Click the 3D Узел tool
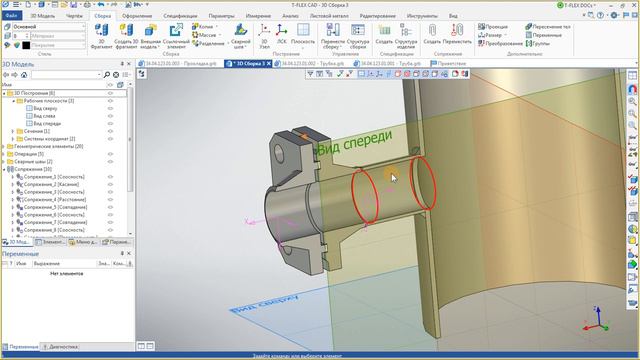 point(264,36)
